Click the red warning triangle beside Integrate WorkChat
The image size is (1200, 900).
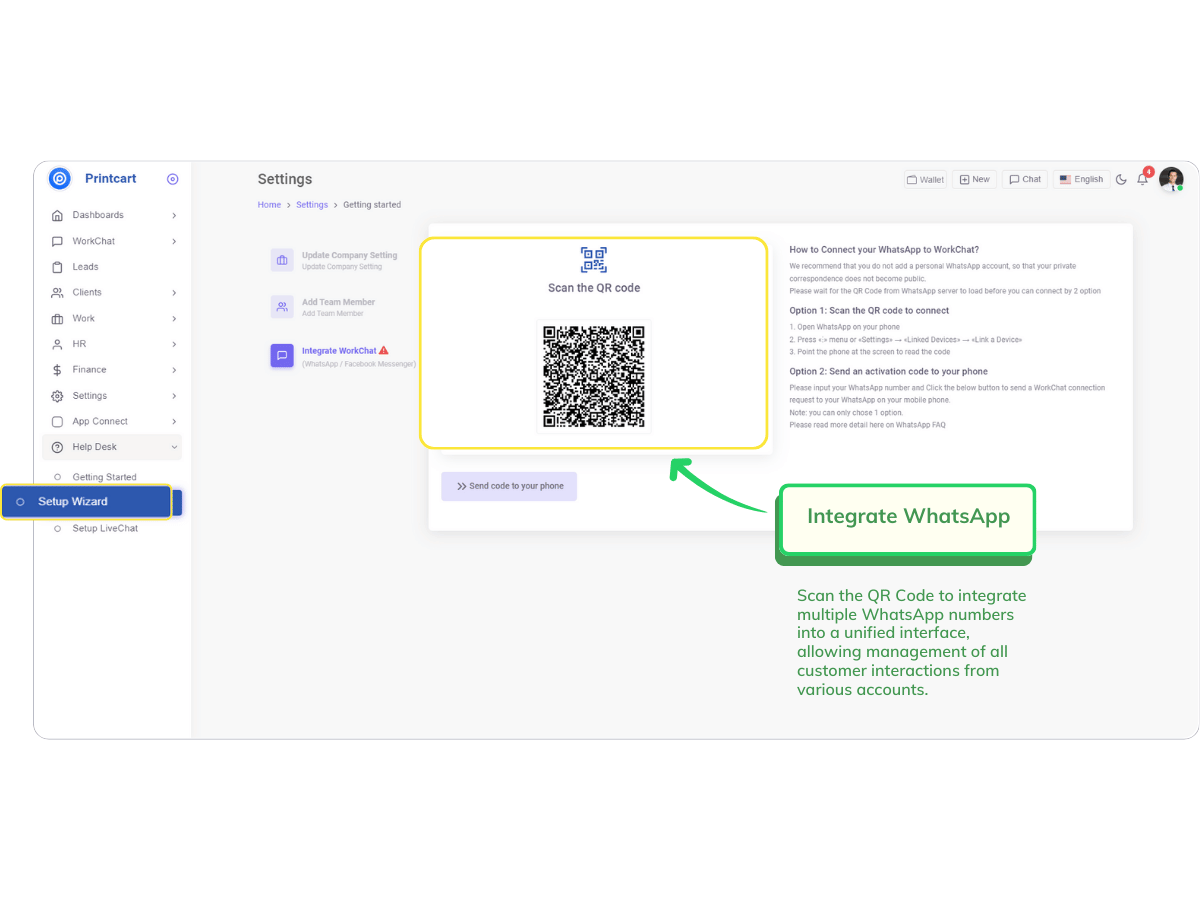[384, 351]
